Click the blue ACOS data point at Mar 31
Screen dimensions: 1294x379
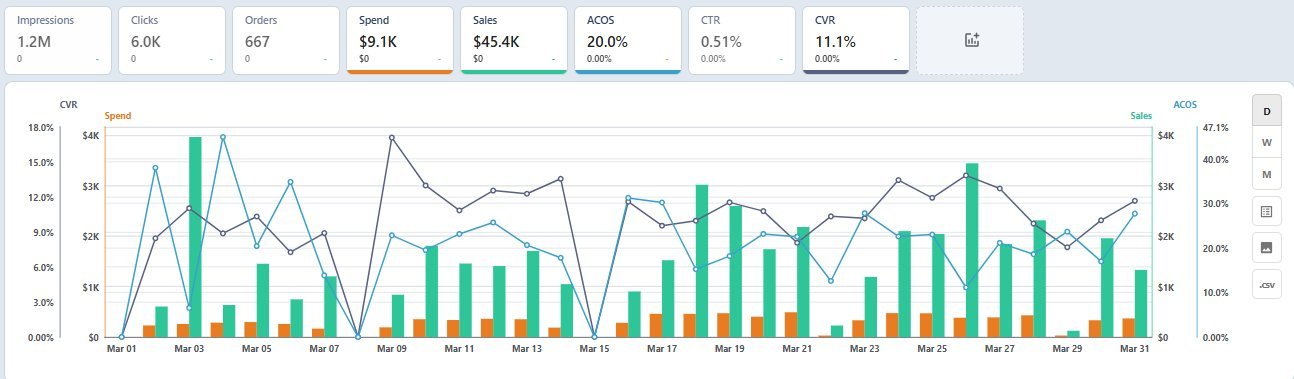(1135, 213)
